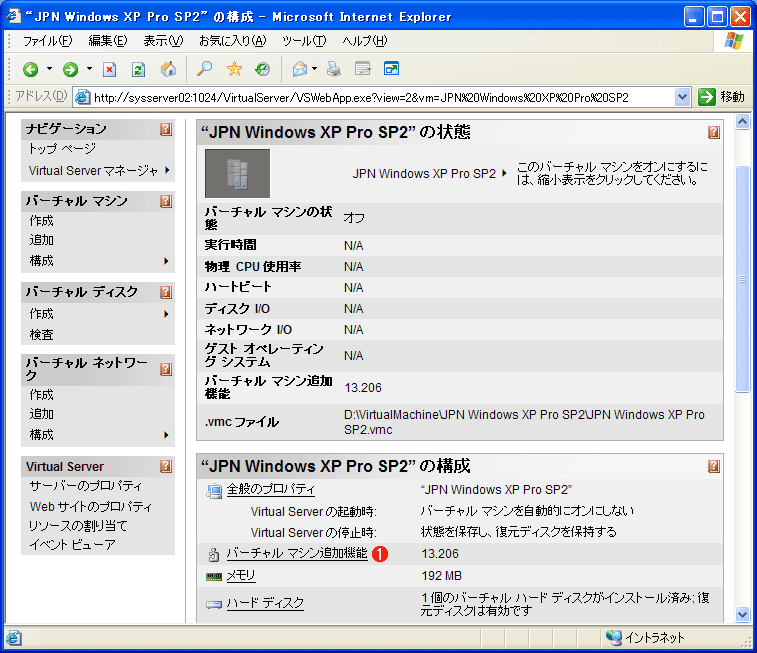Expand JPN Windows XP Pro SP2 arrow
Viewport: 757px width, 653px height.
[505, 173]
